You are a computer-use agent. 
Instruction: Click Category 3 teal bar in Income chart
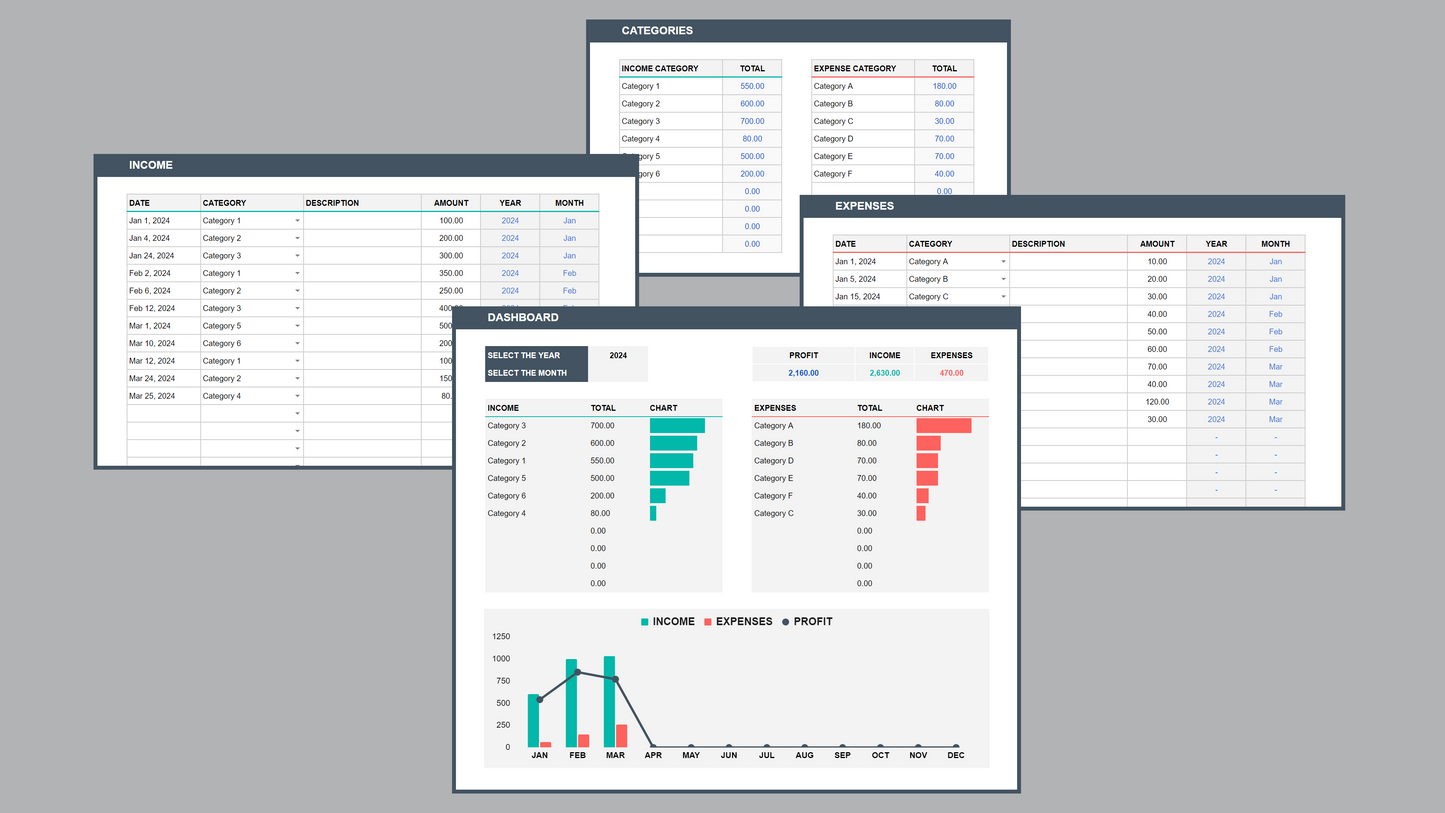(x=677, y=426)
